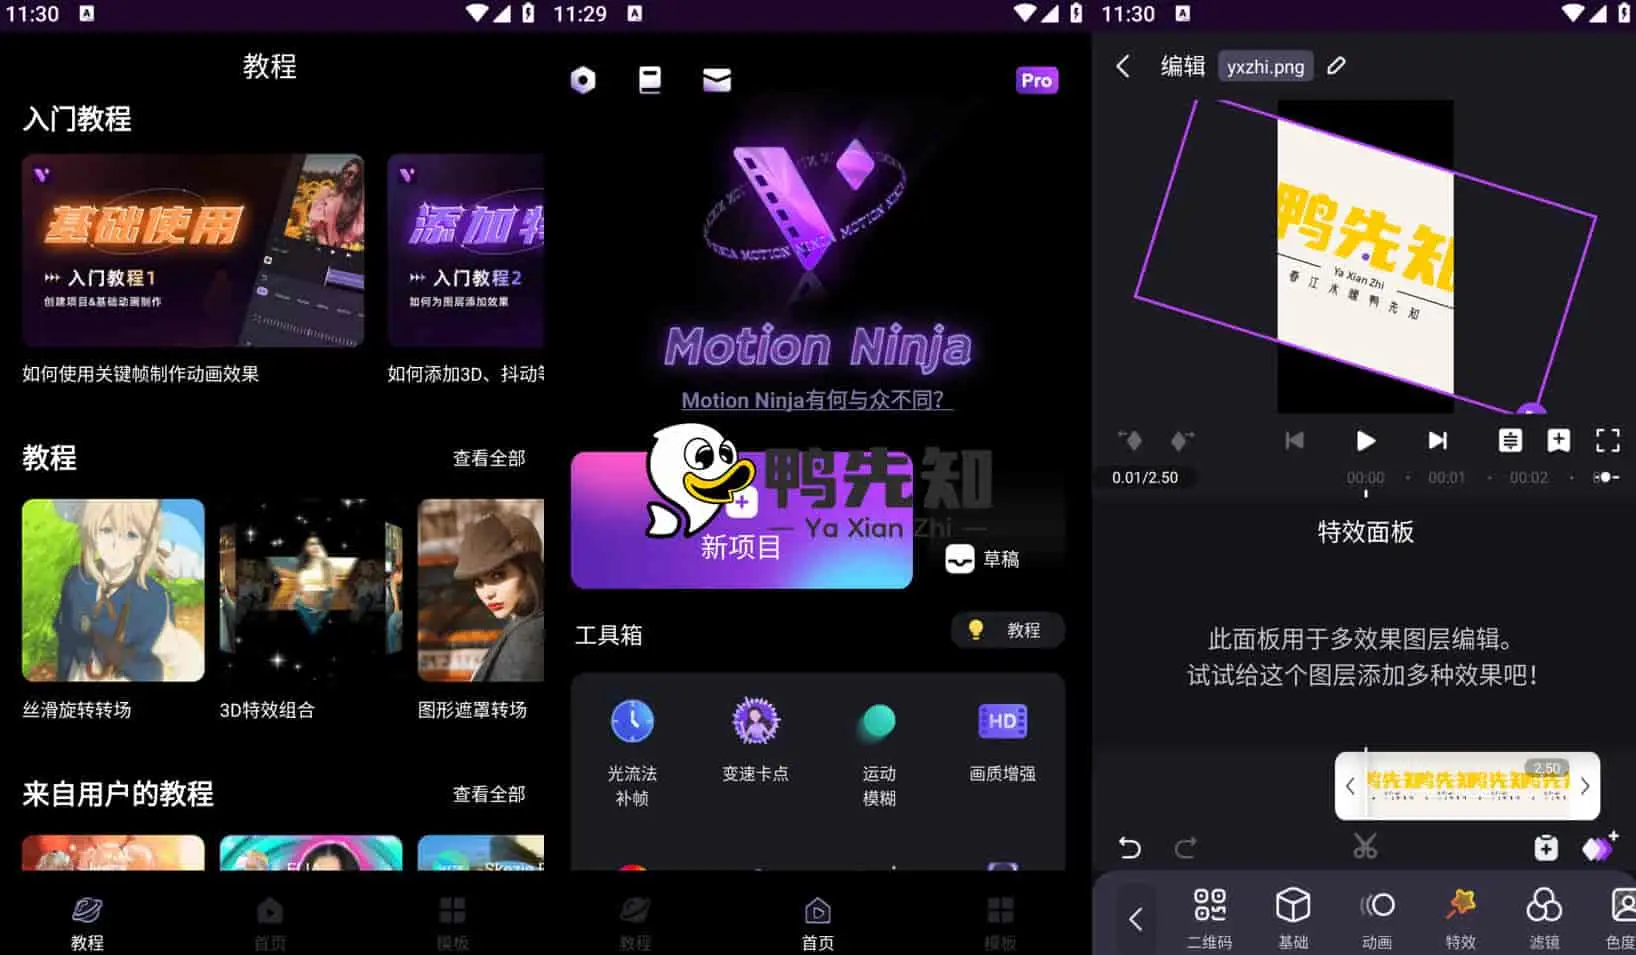Undo the last edit
Viewport: 1636px width, 955px height.
[x=1130, y=848]
